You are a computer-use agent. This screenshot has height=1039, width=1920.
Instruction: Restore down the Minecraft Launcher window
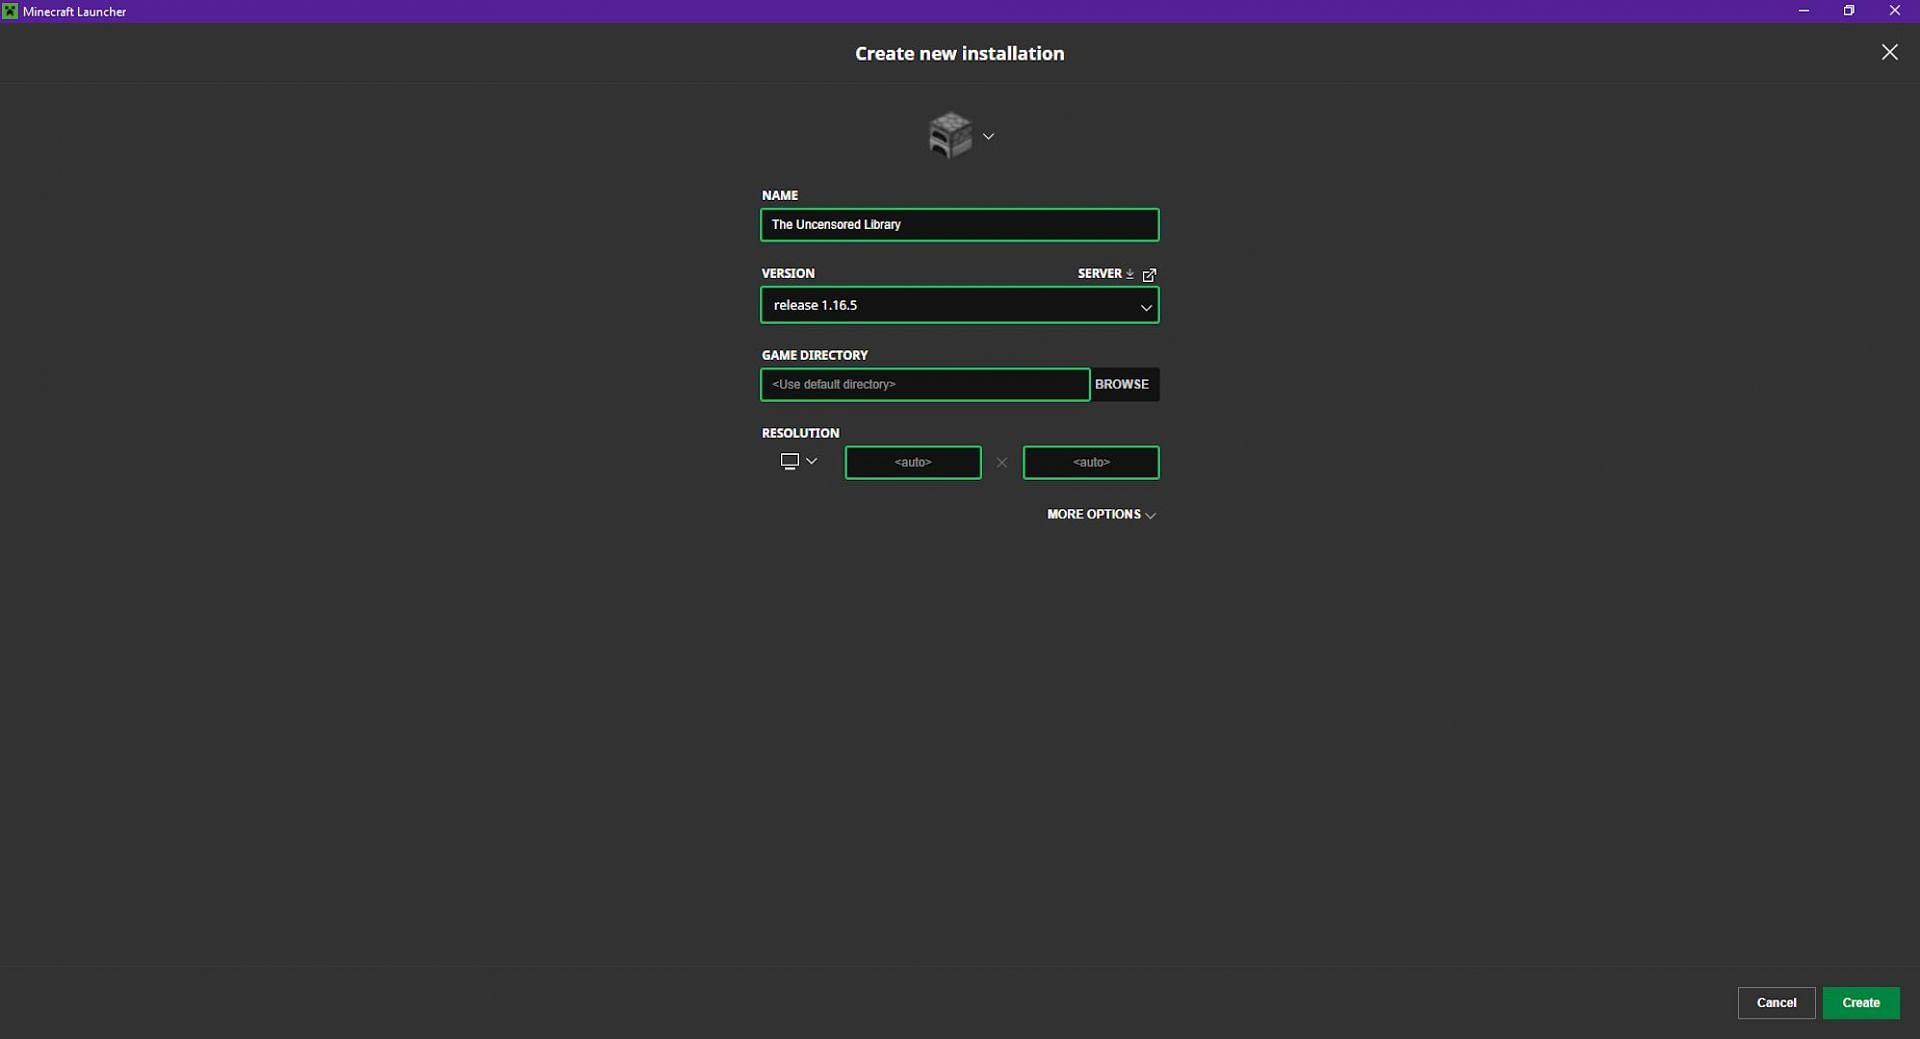[x=1849, y=11]
